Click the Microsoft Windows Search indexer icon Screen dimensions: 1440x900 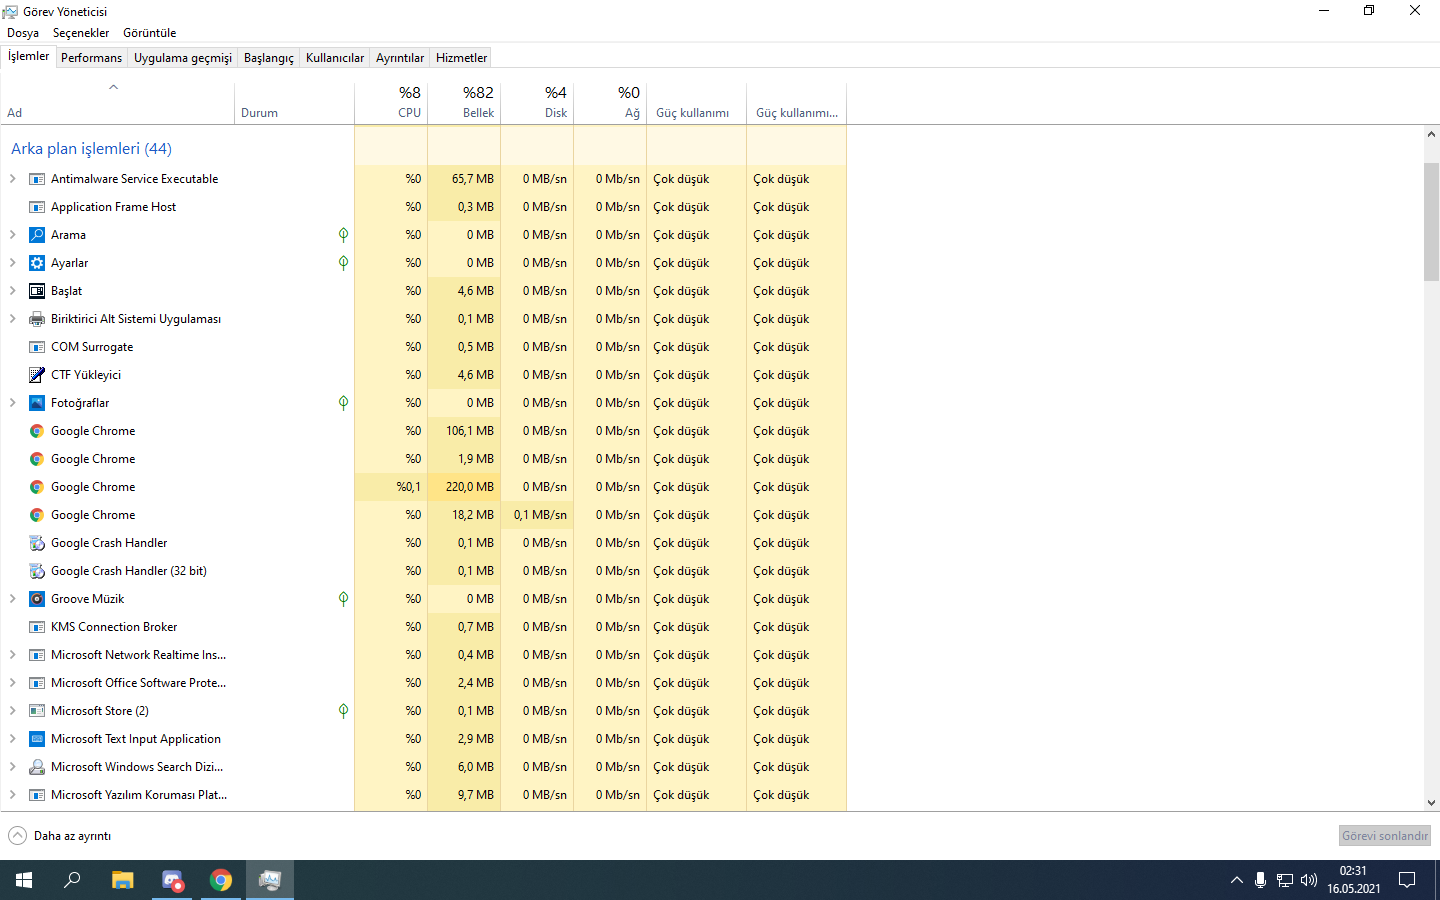point(37,767)
